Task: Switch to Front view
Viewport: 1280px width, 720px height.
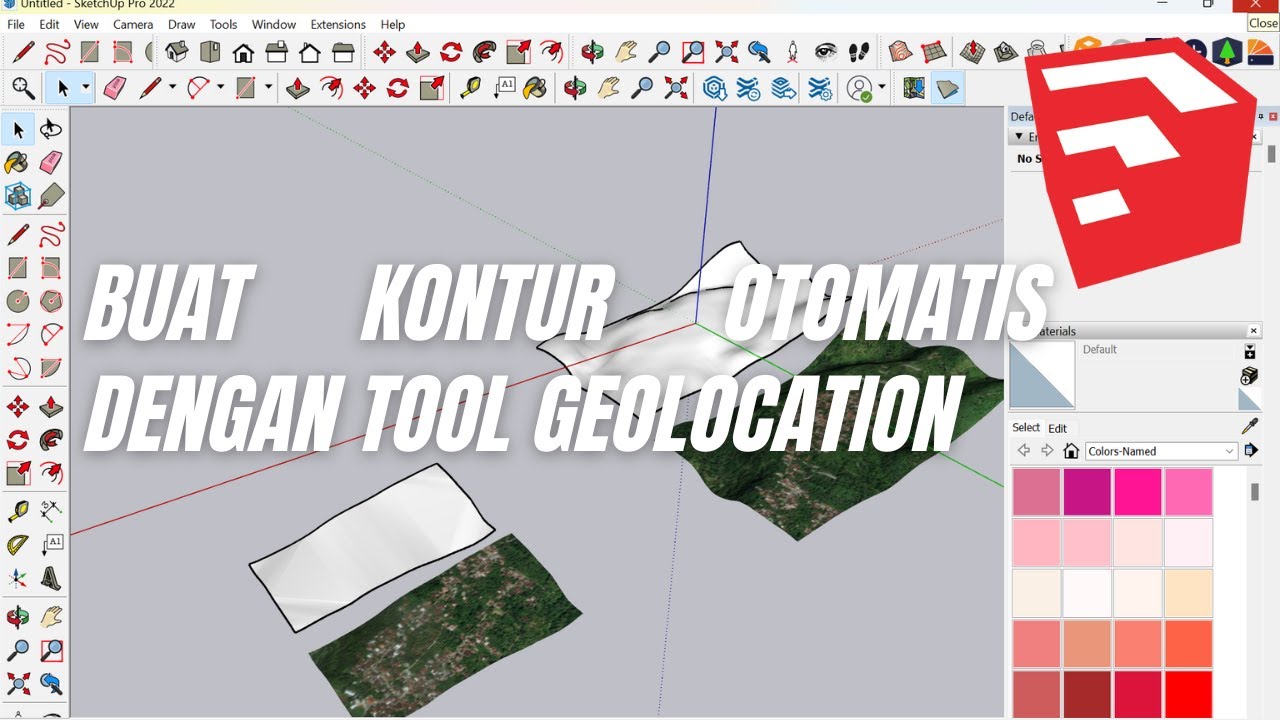Action: point(243,51)
